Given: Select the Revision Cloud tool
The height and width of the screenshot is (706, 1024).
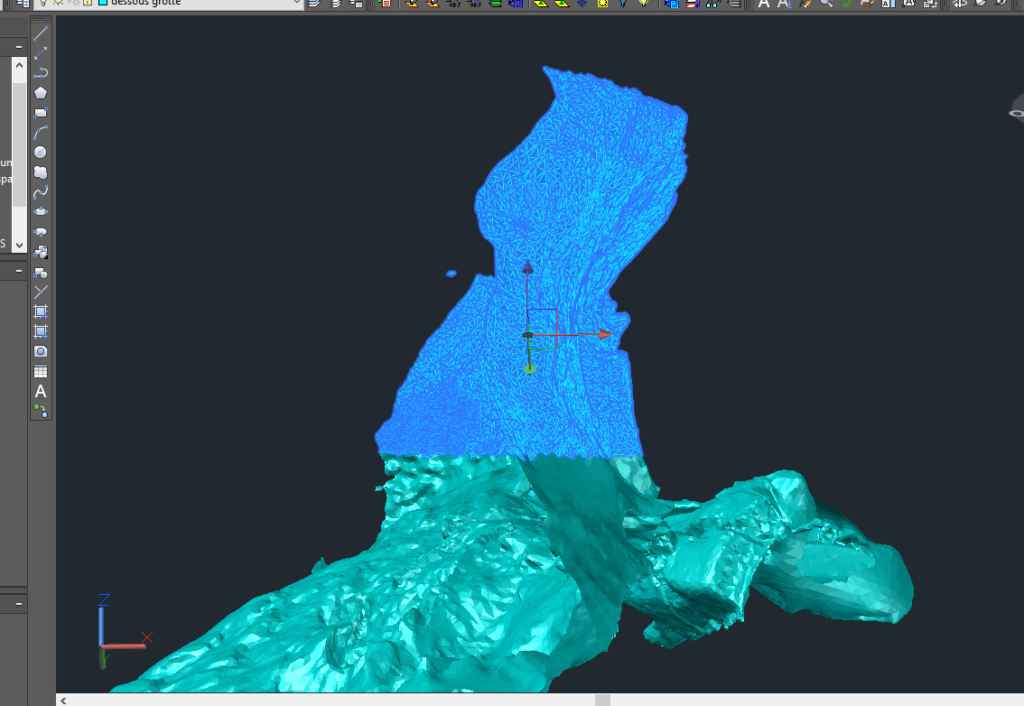Looking at the screenshot, I should (x=41, y=172).
